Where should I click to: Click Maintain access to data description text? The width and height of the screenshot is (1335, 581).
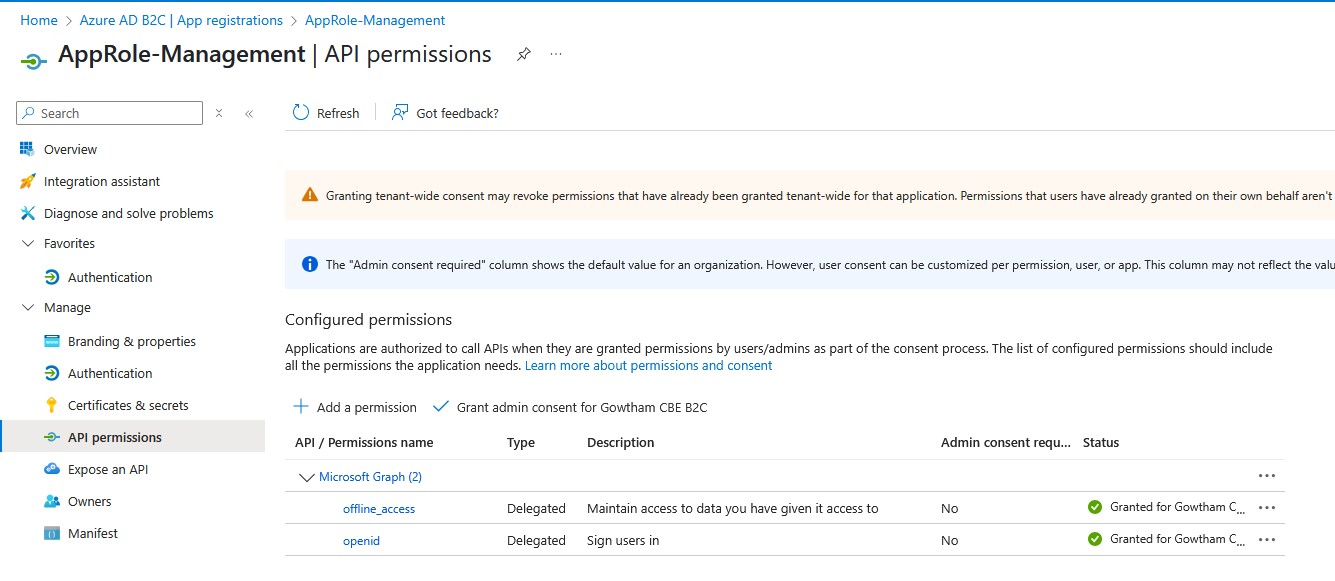[733, 509]
